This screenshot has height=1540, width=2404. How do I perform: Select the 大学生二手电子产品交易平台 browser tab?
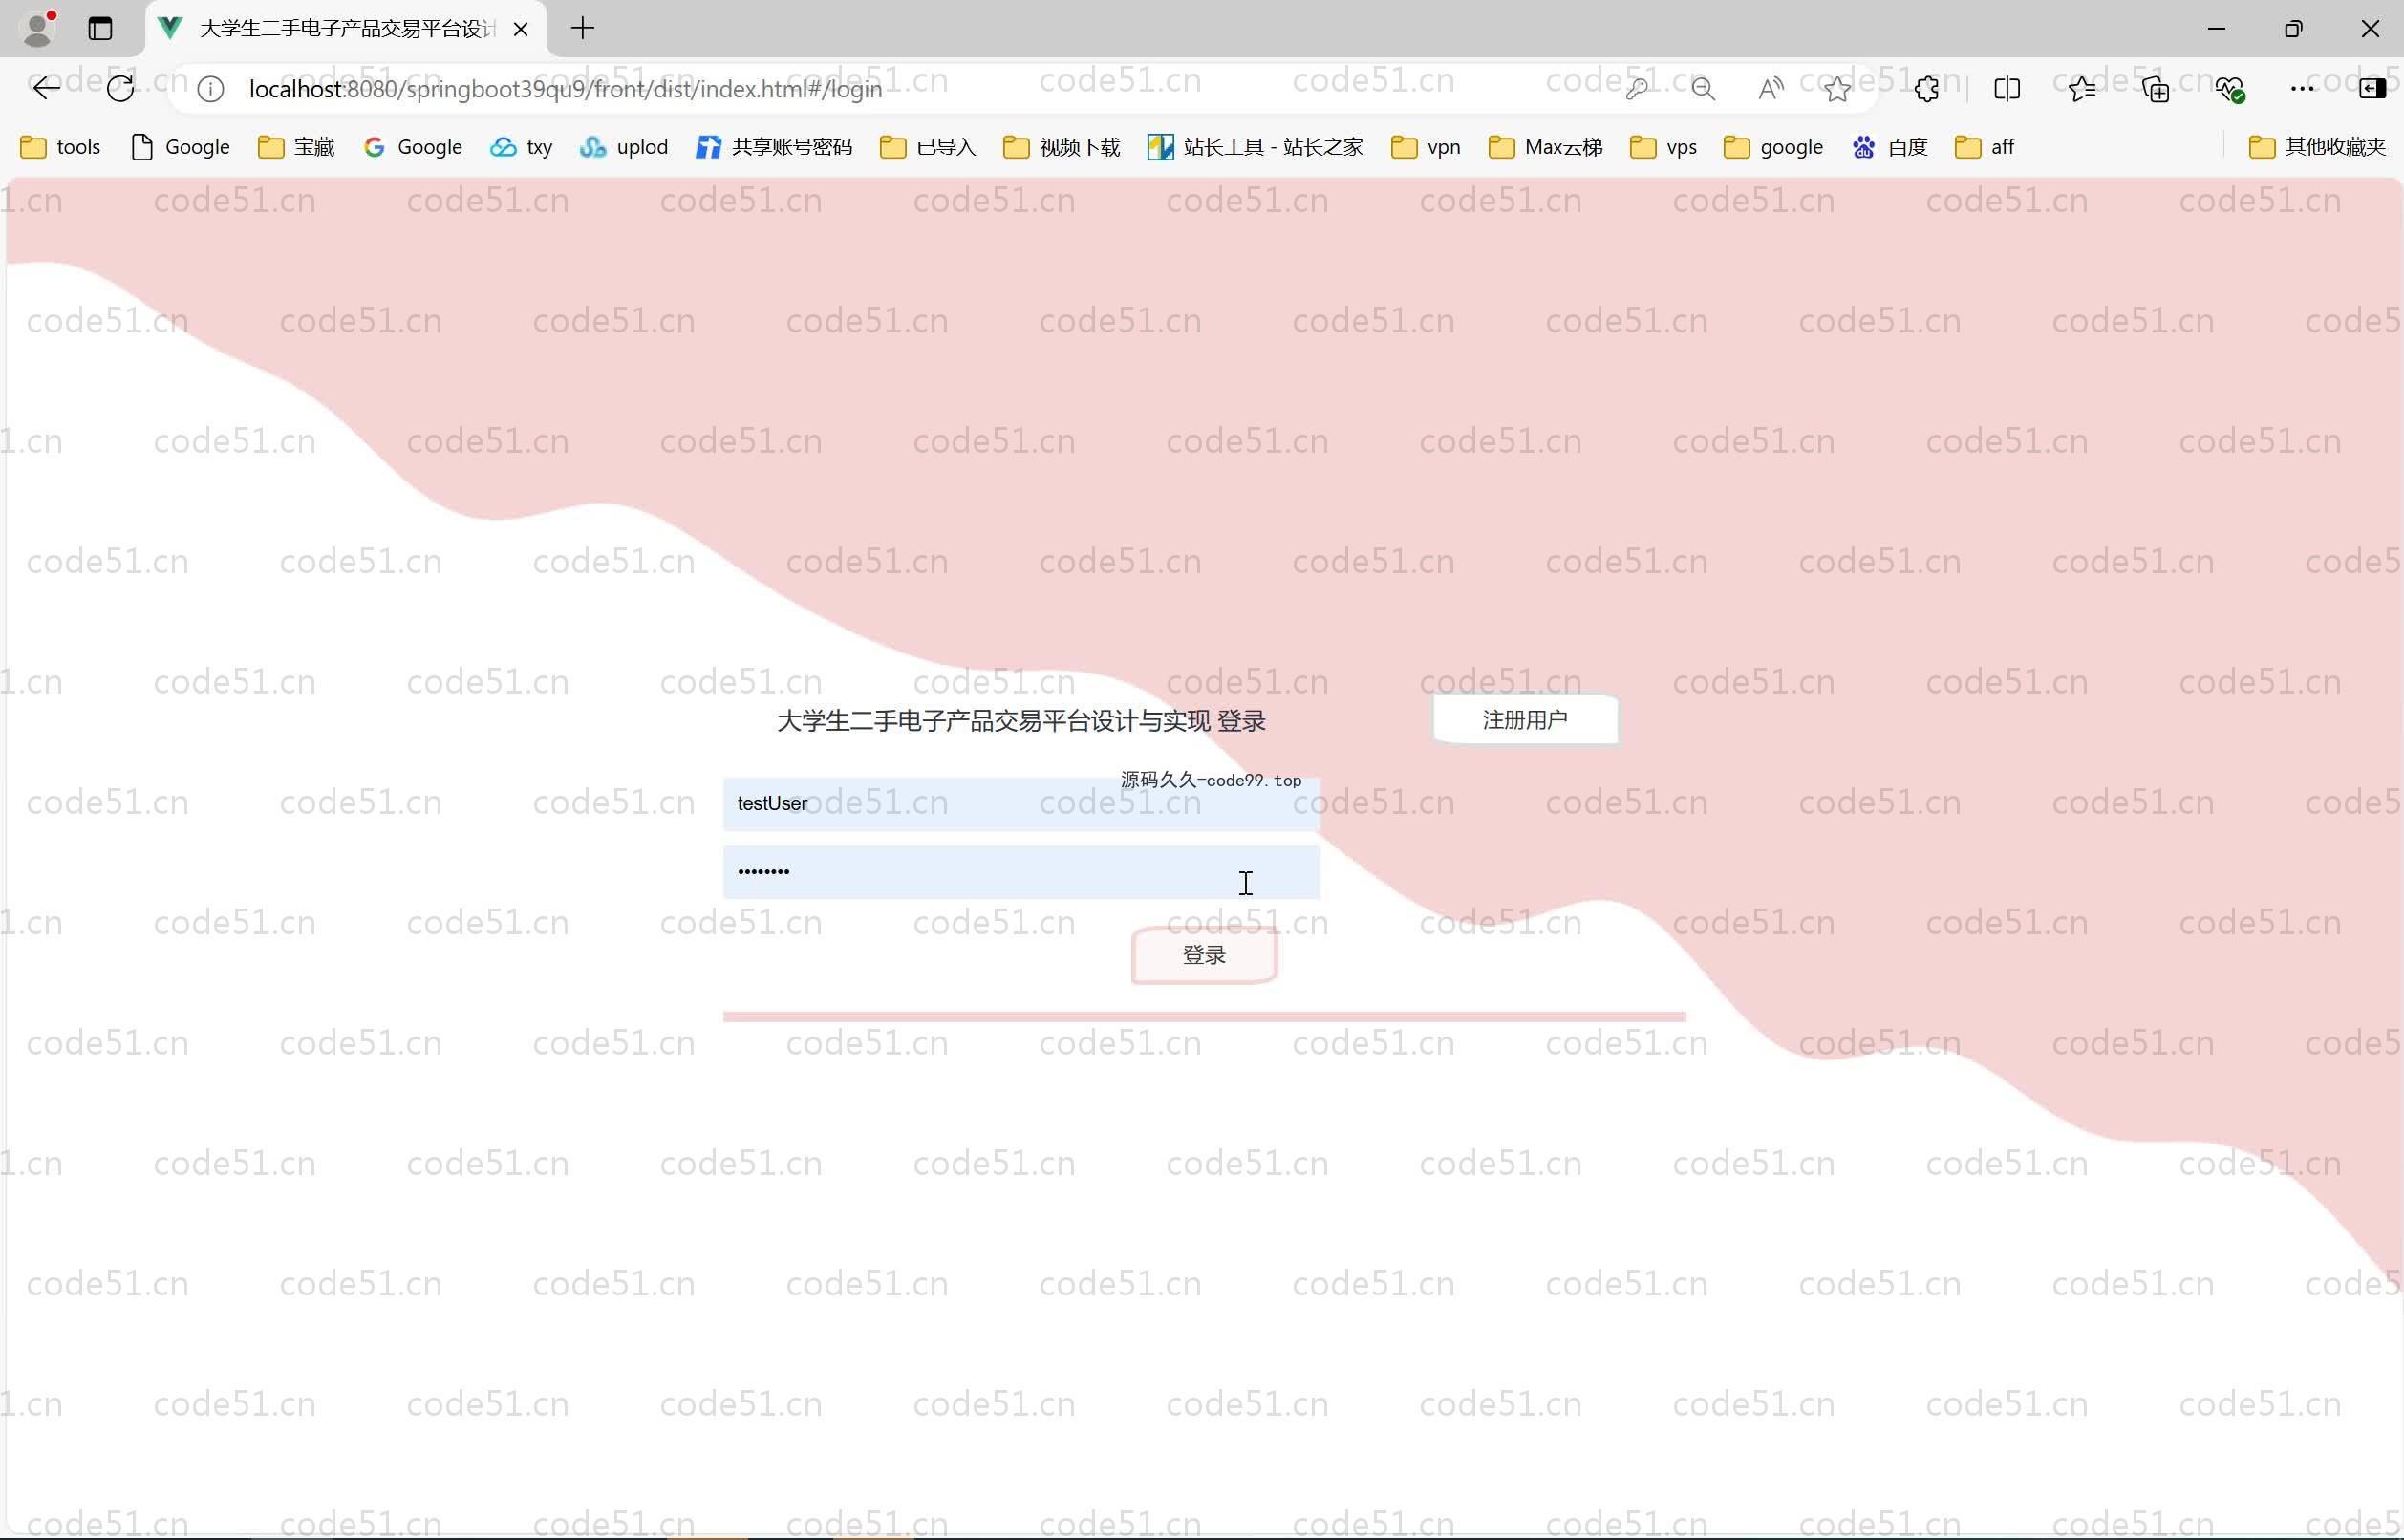click(346, 29)
